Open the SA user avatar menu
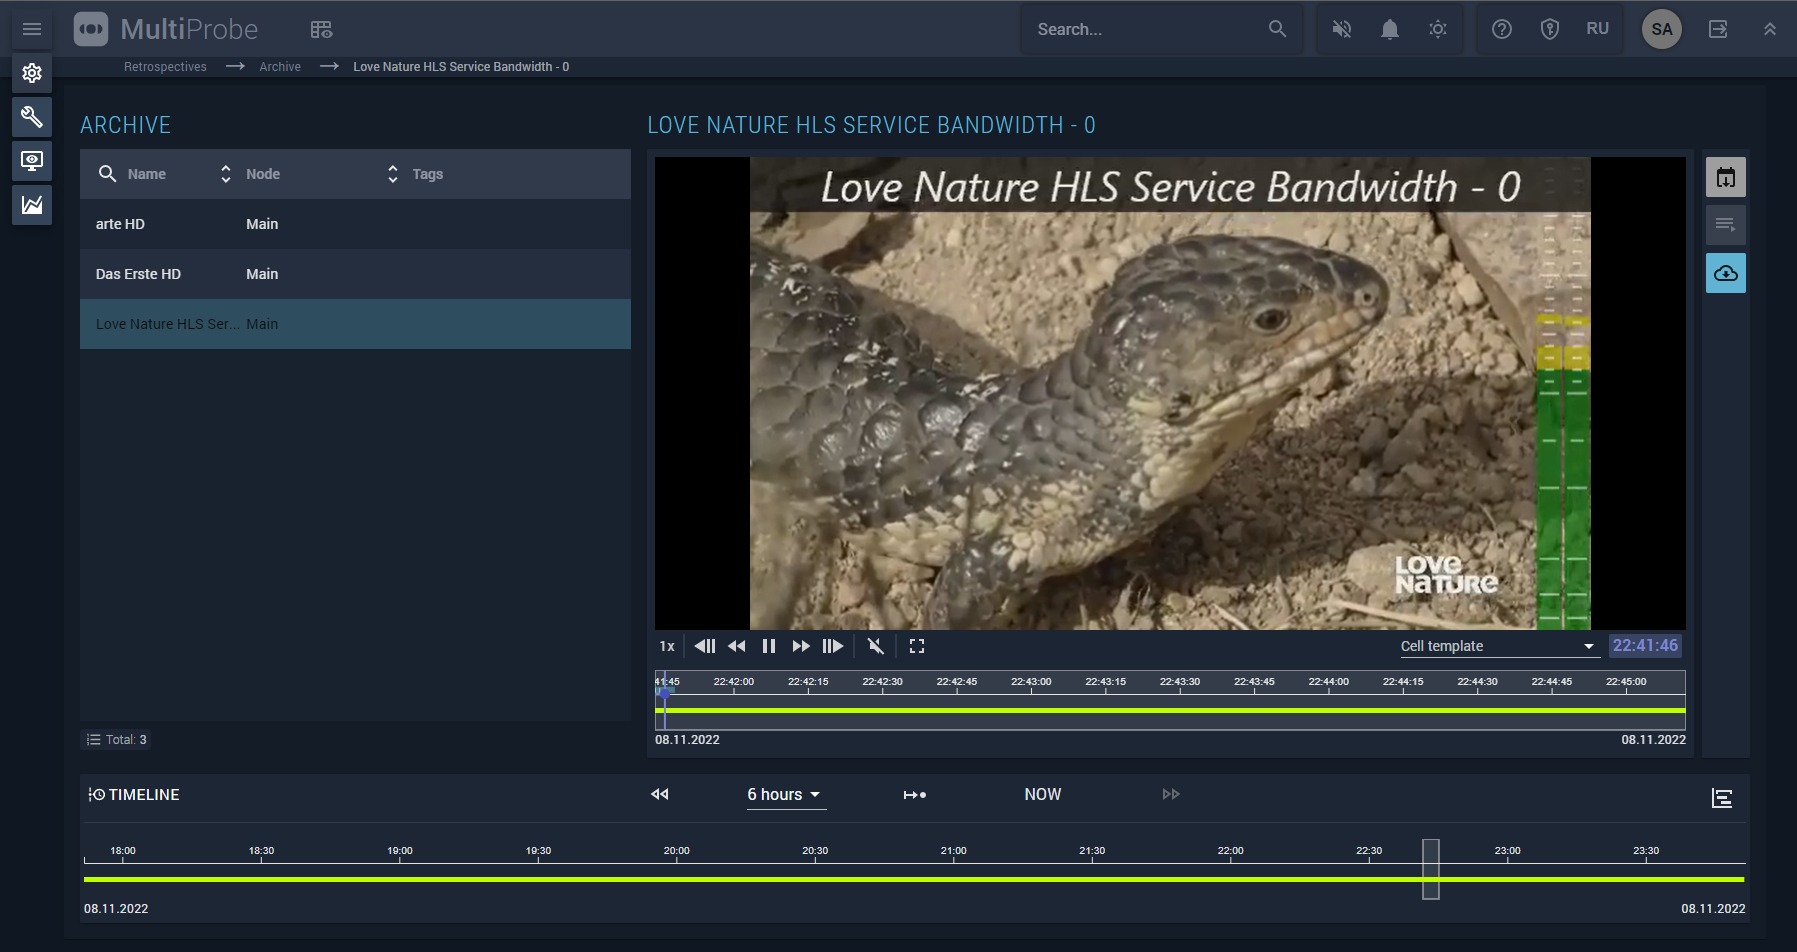Screen dimensions: 1797x952 coord(1662,29)
